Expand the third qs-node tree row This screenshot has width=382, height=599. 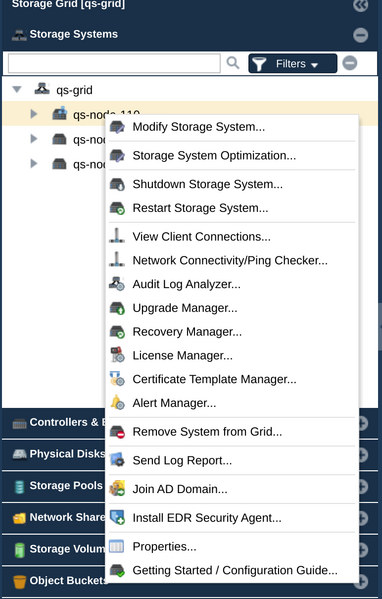(x=34, y=164)
